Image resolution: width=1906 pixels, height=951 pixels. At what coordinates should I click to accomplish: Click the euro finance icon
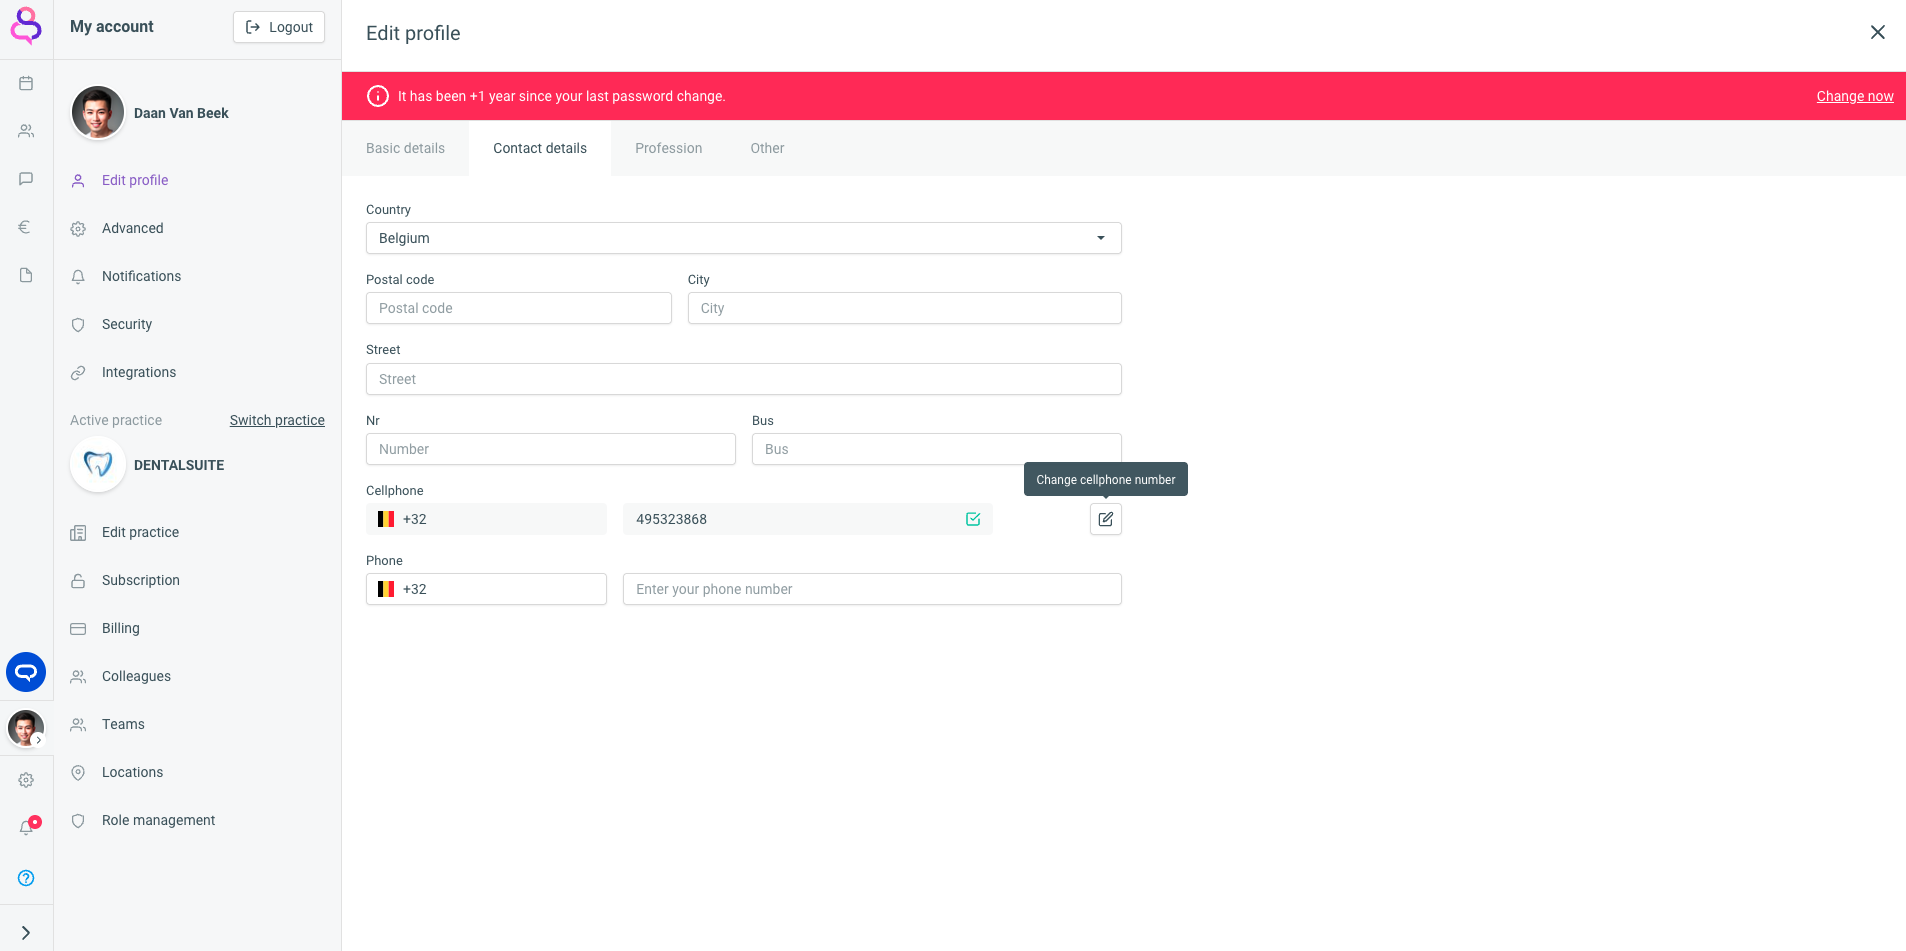coord(26,227)
